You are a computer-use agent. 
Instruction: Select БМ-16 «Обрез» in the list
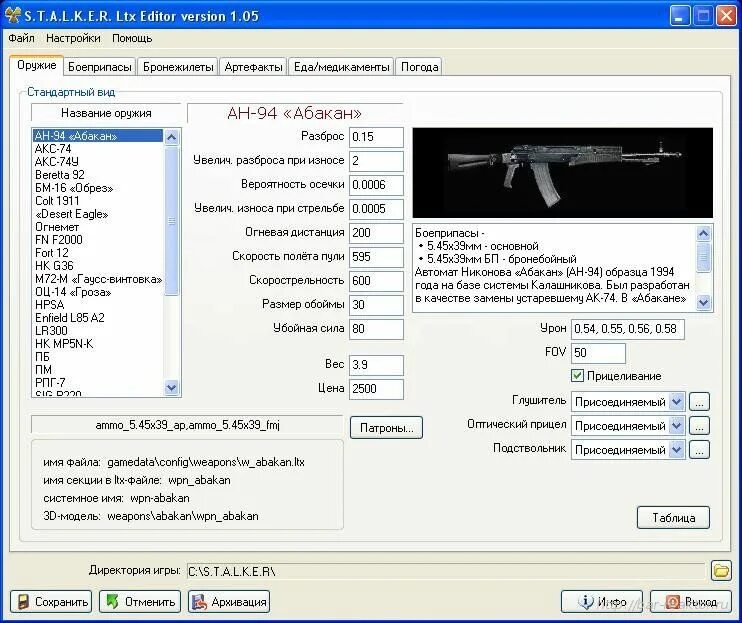(x=97, y=188)
